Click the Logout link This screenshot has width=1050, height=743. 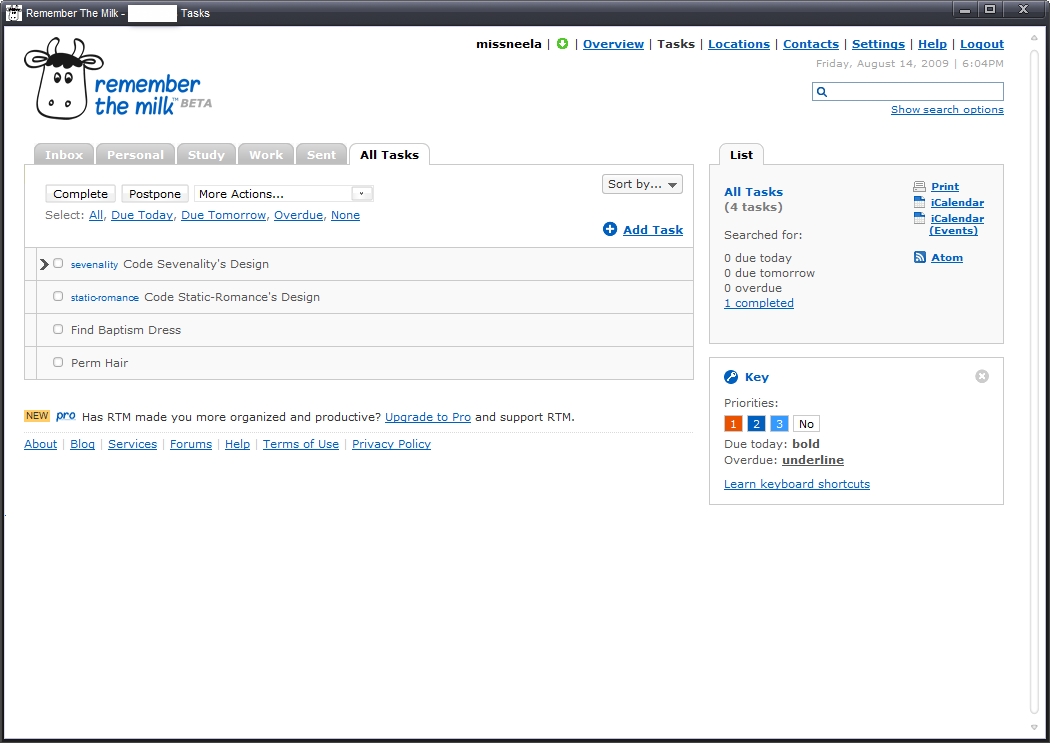click(x=982, y=44)
